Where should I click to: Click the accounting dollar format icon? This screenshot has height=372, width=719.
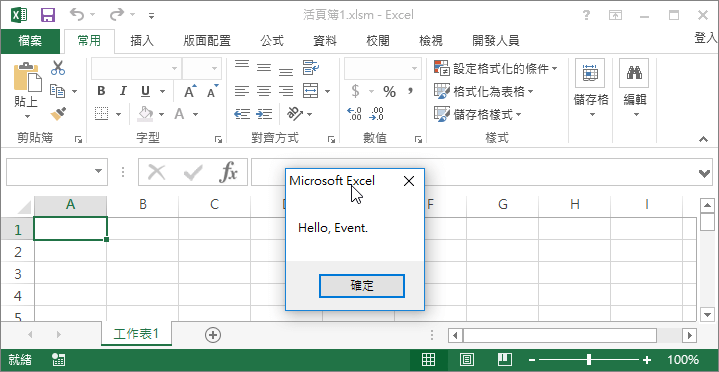[355, 91]
